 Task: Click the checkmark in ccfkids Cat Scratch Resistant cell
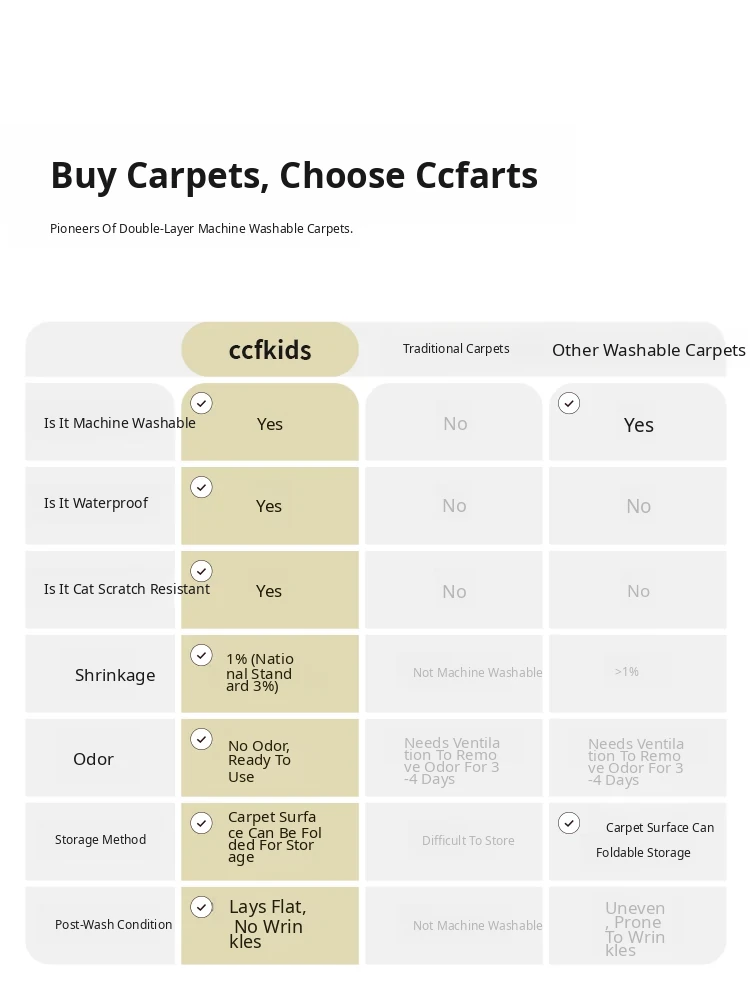202,571
